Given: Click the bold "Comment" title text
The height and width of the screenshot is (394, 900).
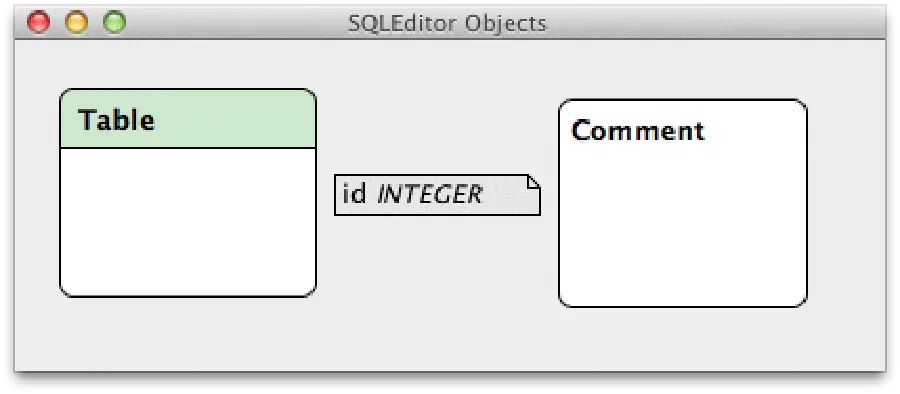Looking at the screenshot, I should pos(638,131).
